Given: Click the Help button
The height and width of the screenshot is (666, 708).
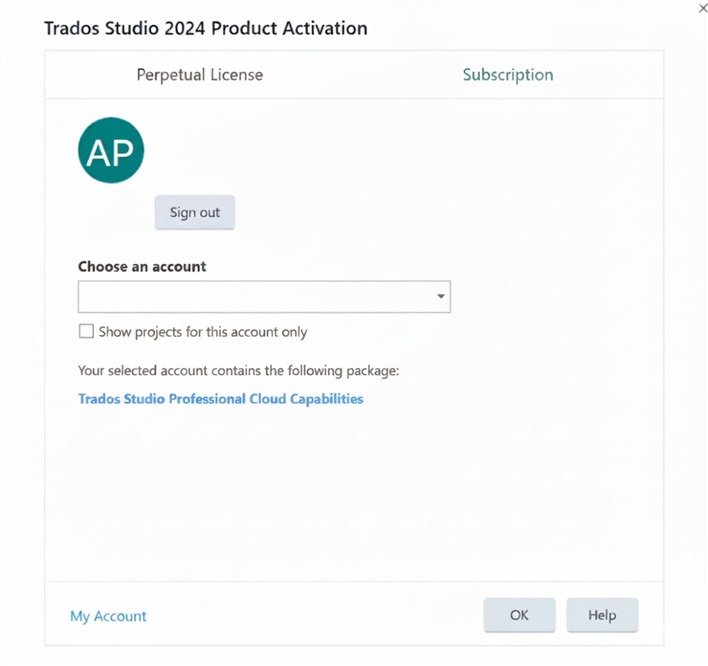Looking at the screenshot, I should click(x=602, y=615).
